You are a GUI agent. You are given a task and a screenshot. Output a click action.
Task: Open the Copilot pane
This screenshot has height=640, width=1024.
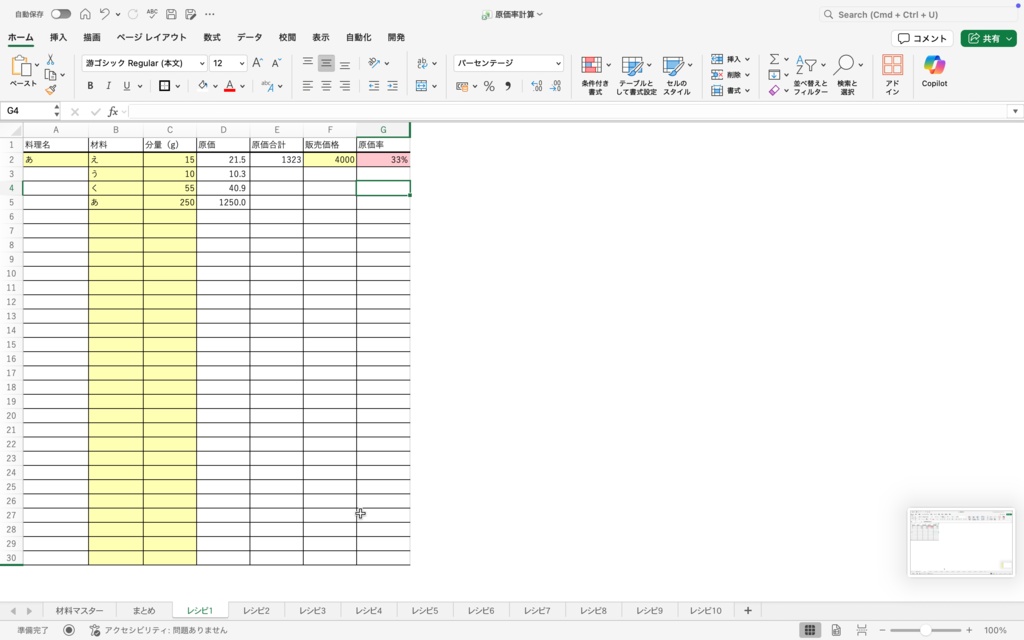934,71
